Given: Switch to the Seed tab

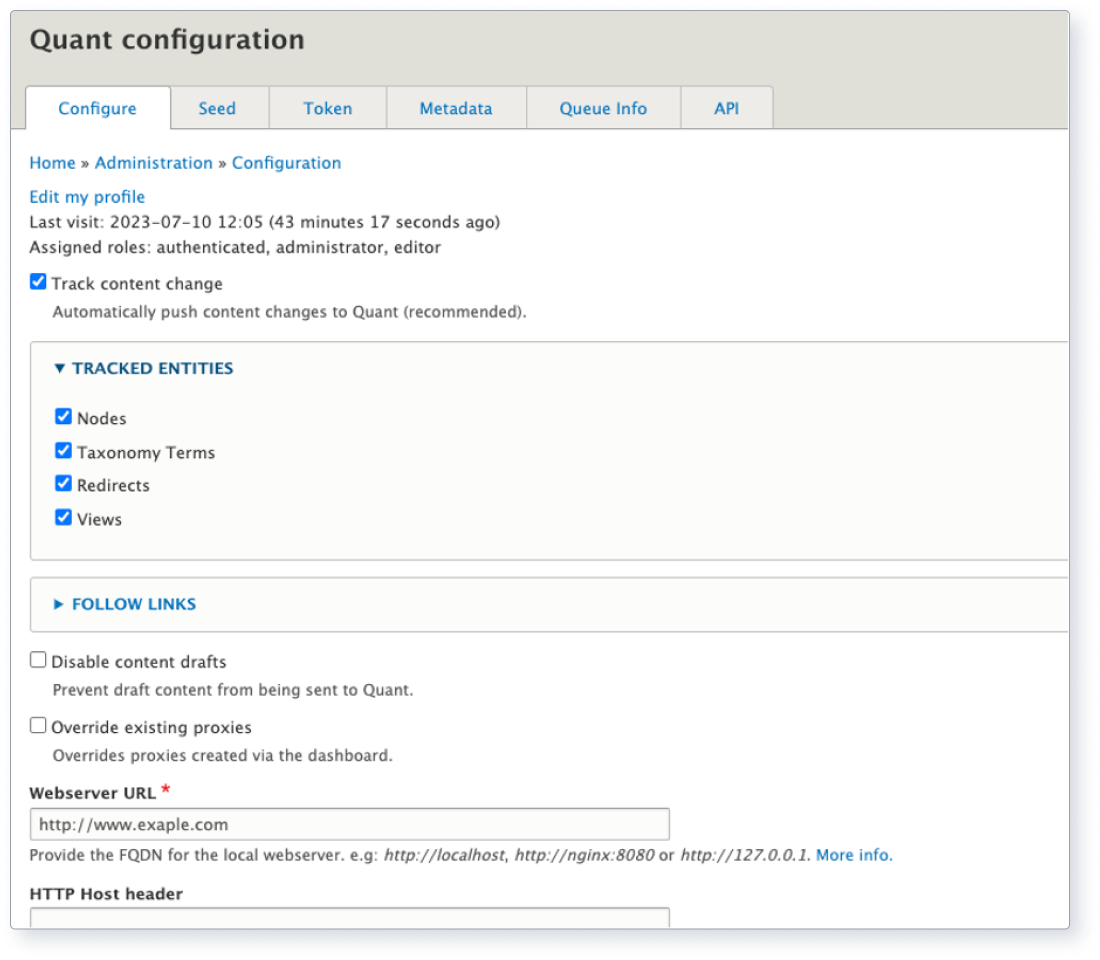Looking at the screenshot, I should point(218,108).
